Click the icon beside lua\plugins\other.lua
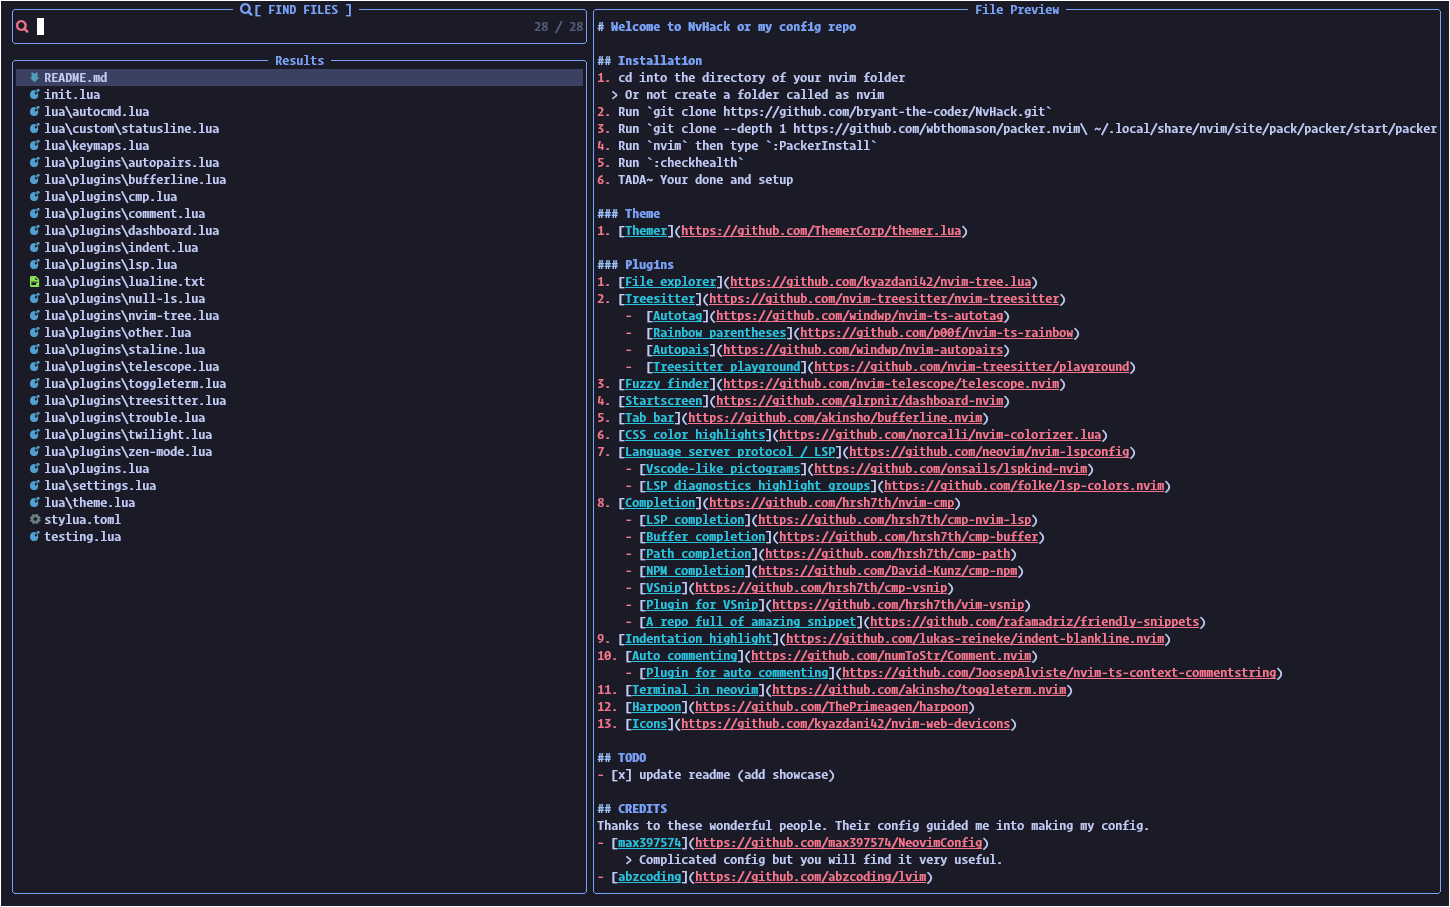The image size is (1450, 907). point(34,332)
